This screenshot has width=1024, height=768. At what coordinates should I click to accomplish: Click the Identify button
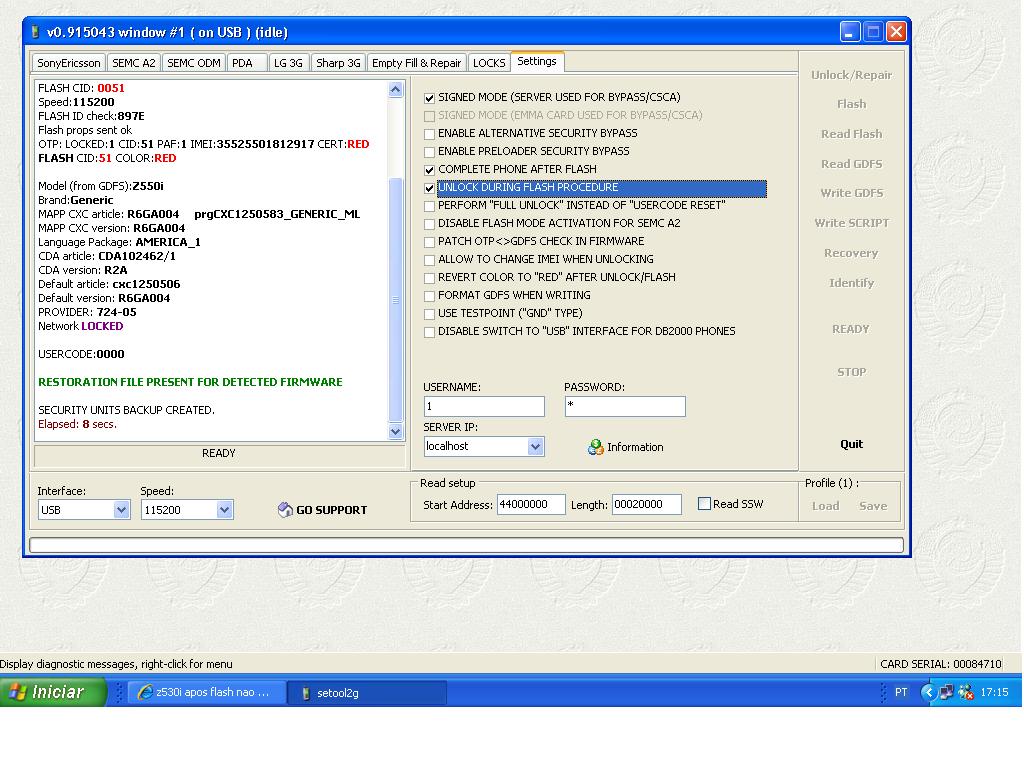tap(851, 283)
